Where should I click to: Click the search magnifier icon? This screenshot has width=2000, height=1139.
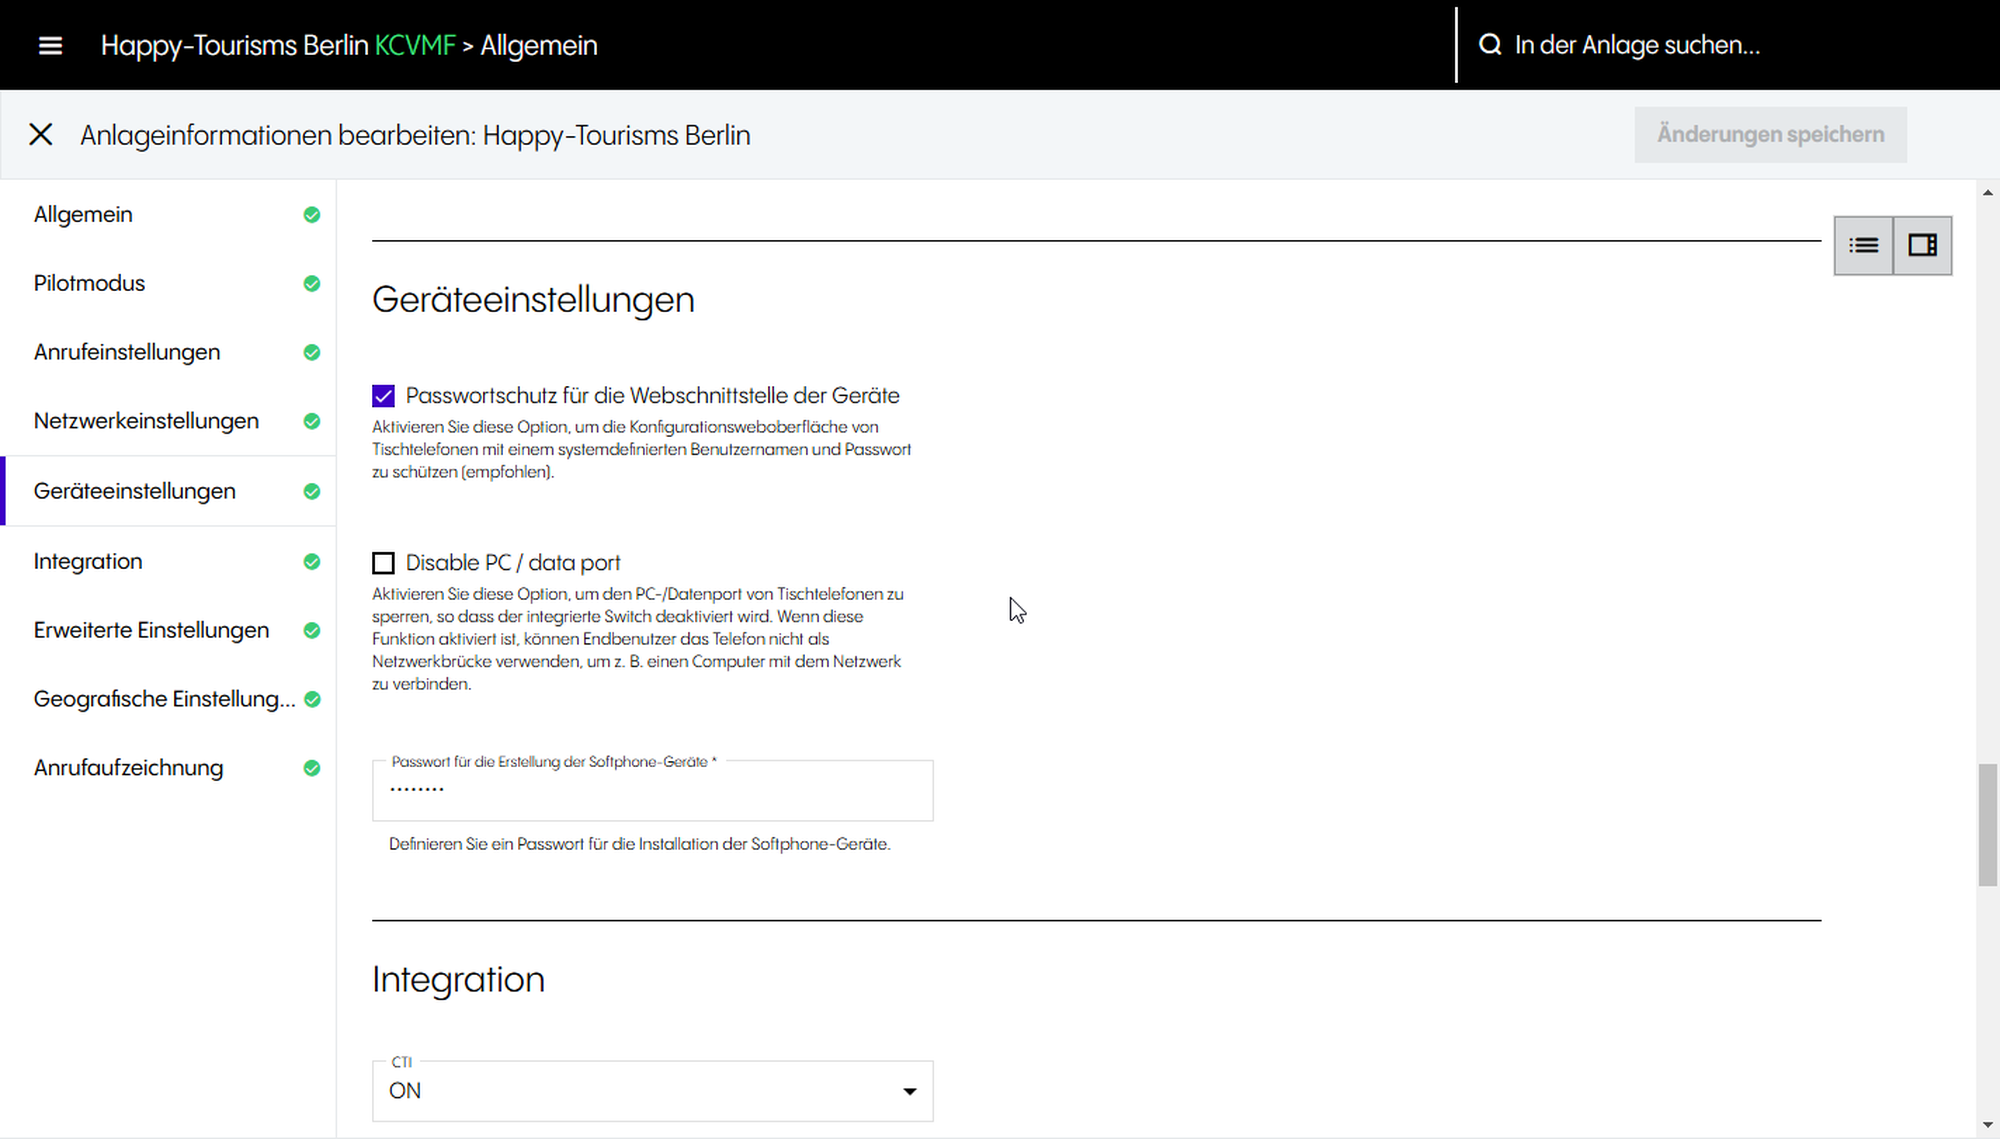pos(1490,45)
